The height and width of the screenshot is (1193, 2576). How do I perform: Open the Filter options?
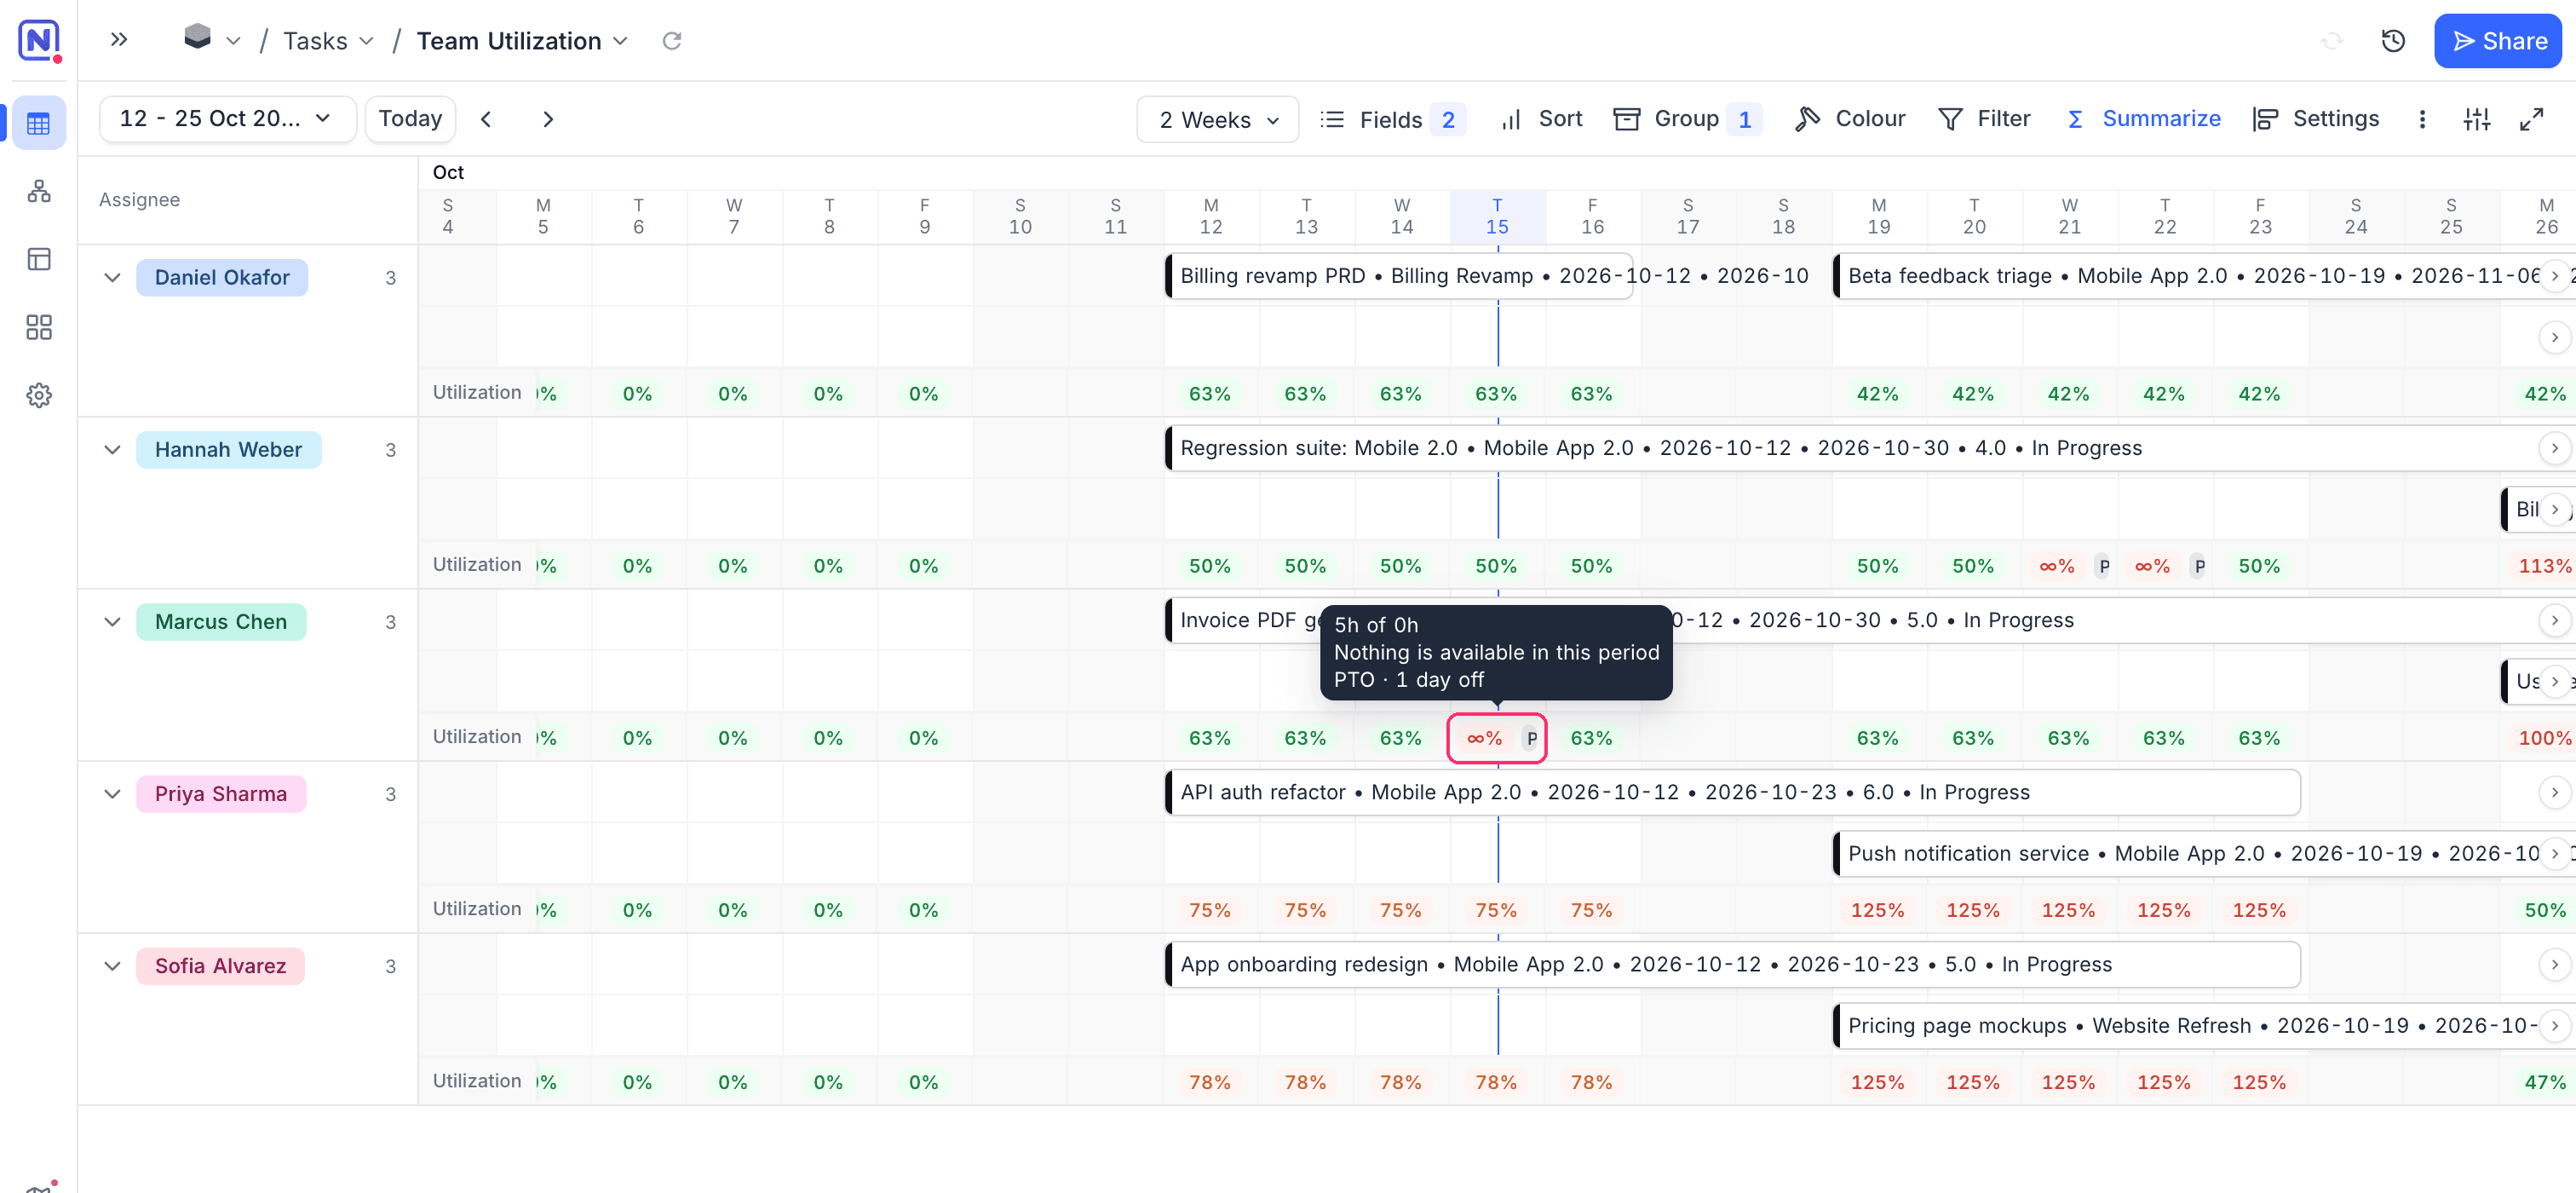[1984, 119]
